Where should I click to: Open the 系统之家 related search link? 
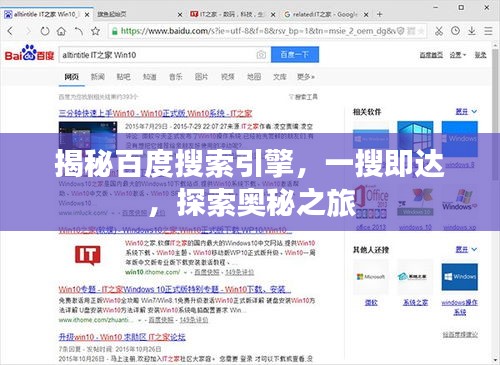[x=415, y=302]
